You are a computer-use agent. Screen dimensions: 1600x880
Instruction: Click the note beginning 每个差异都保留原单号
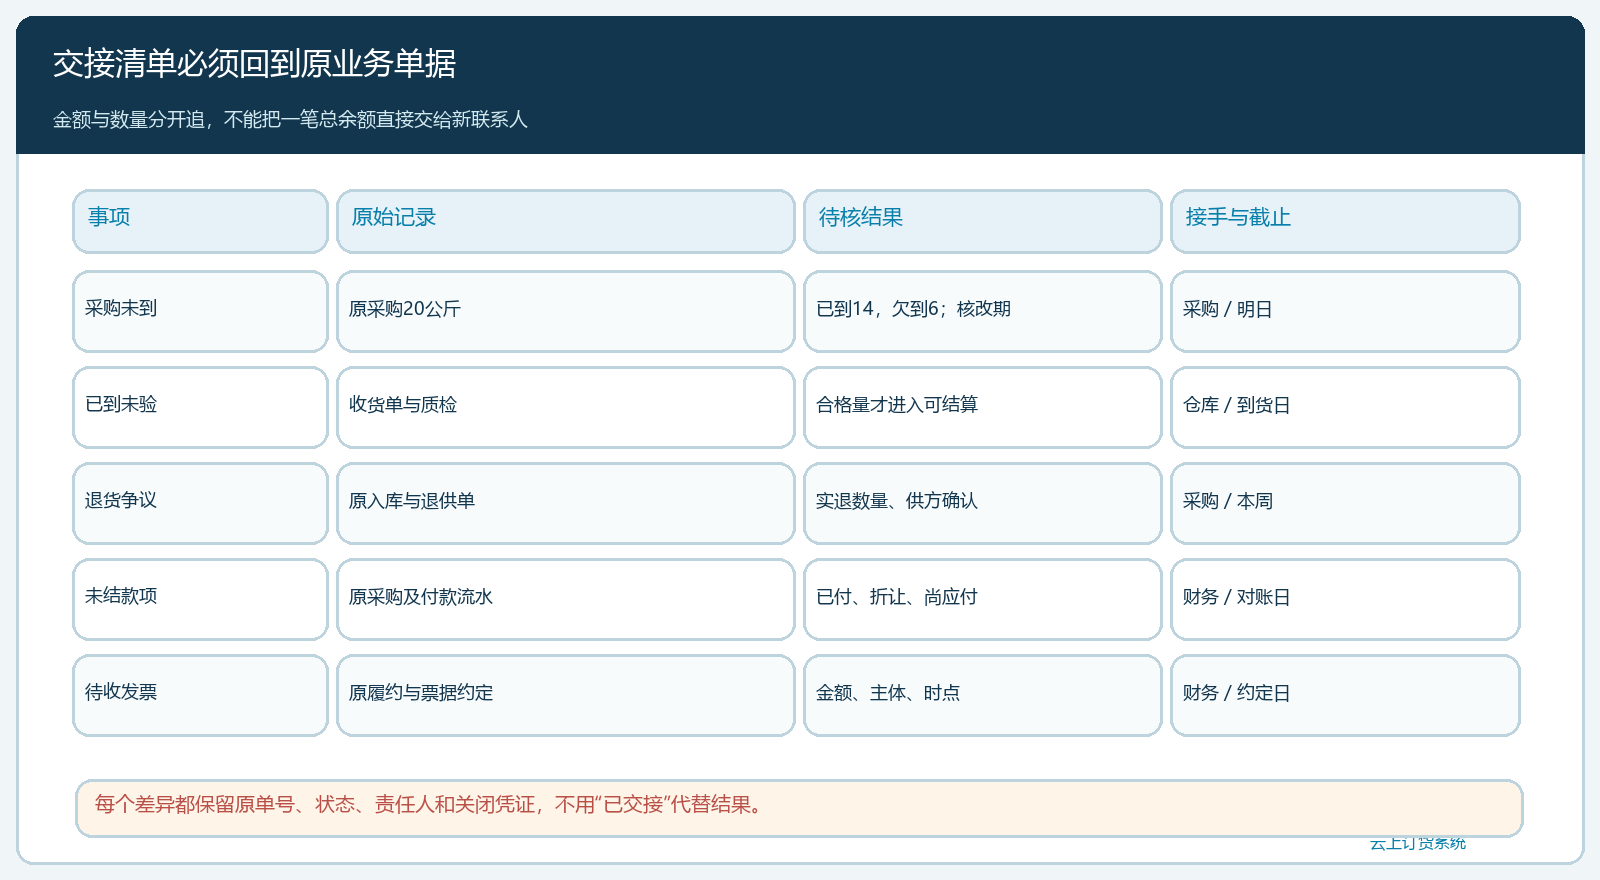coord(799,808)
